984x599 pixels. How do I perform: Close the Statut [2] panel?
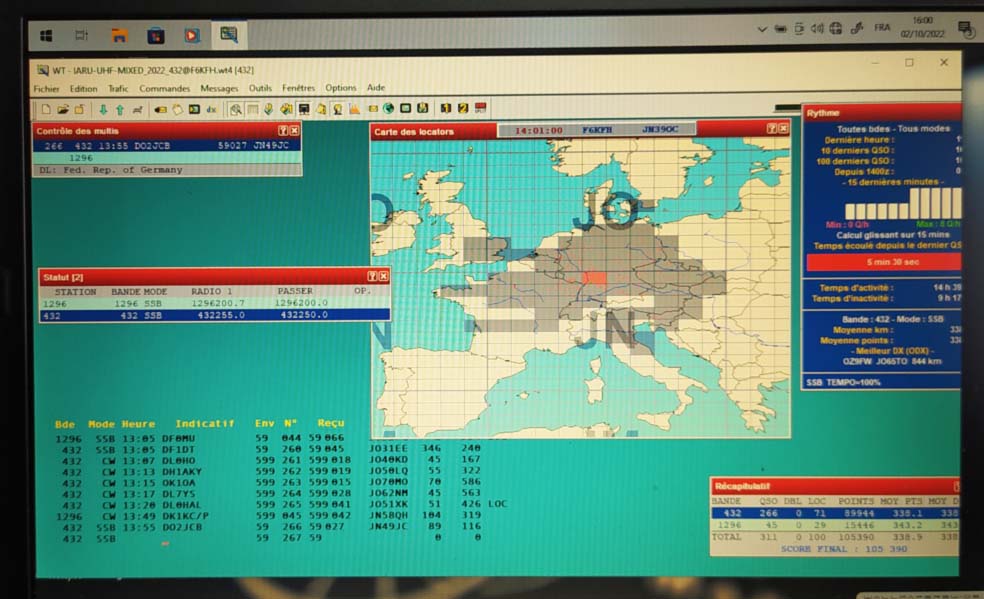[384, 276]
